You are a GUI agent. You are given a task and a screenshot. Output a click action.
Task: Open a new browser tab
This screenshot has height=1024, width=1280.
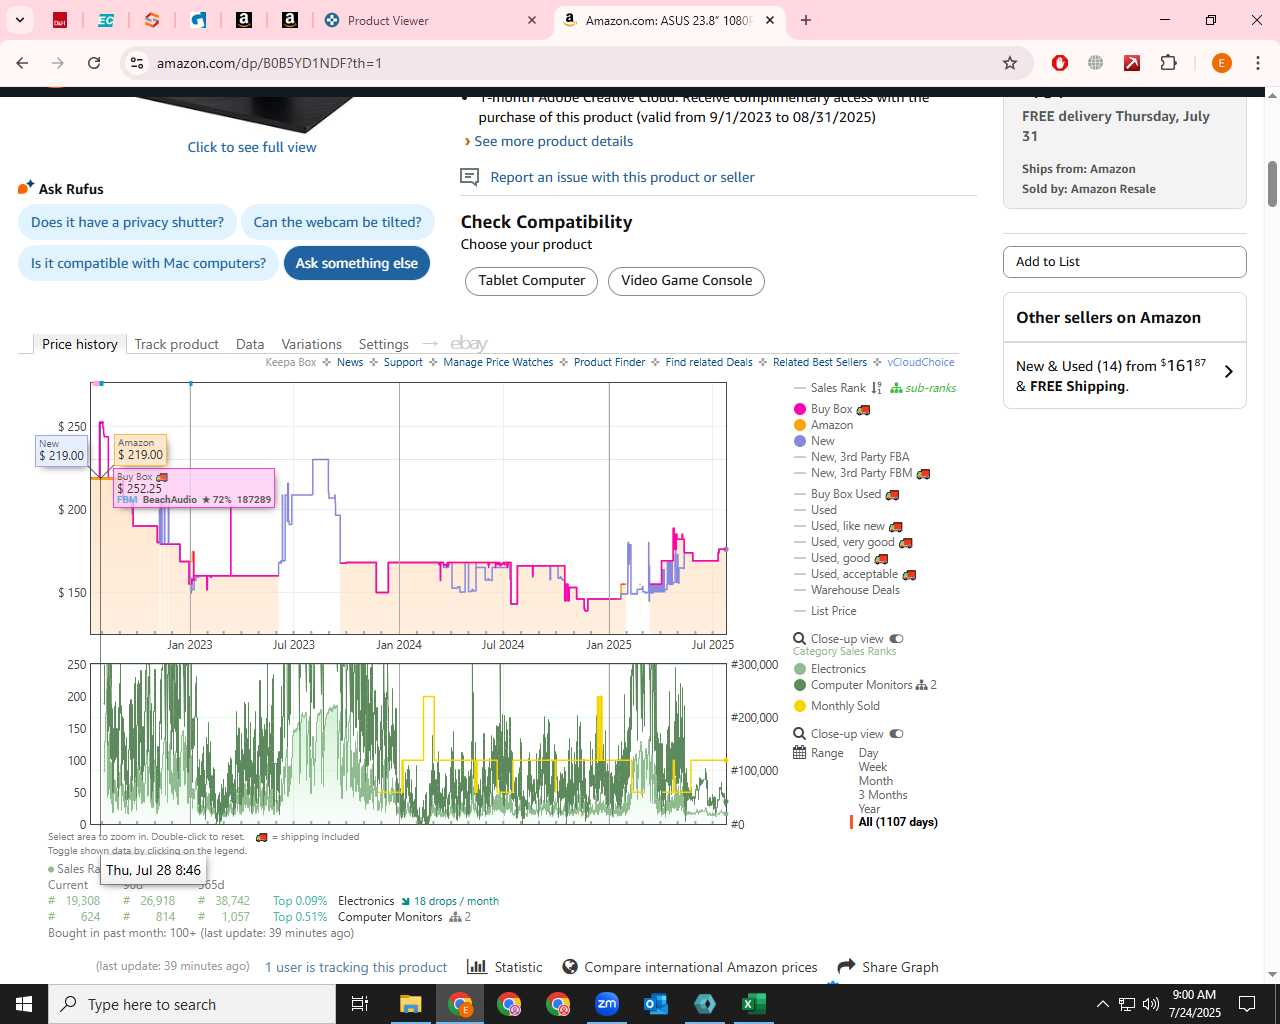[806, 20]
